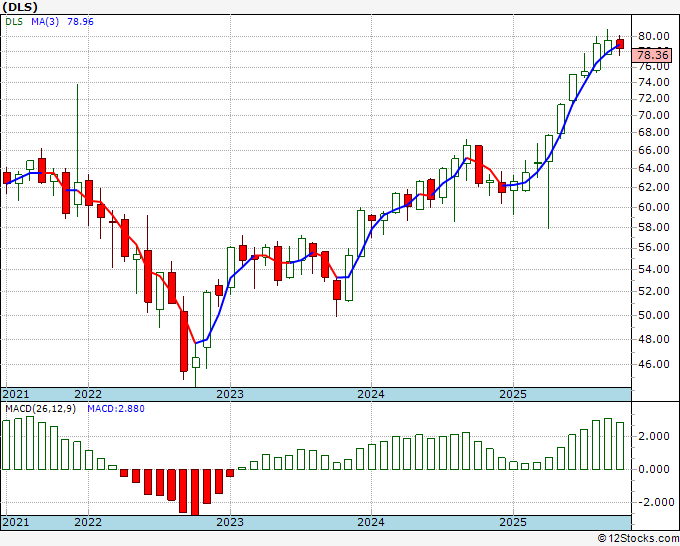Click 2022 on the price chart time axis

click(x=88, y=394)
